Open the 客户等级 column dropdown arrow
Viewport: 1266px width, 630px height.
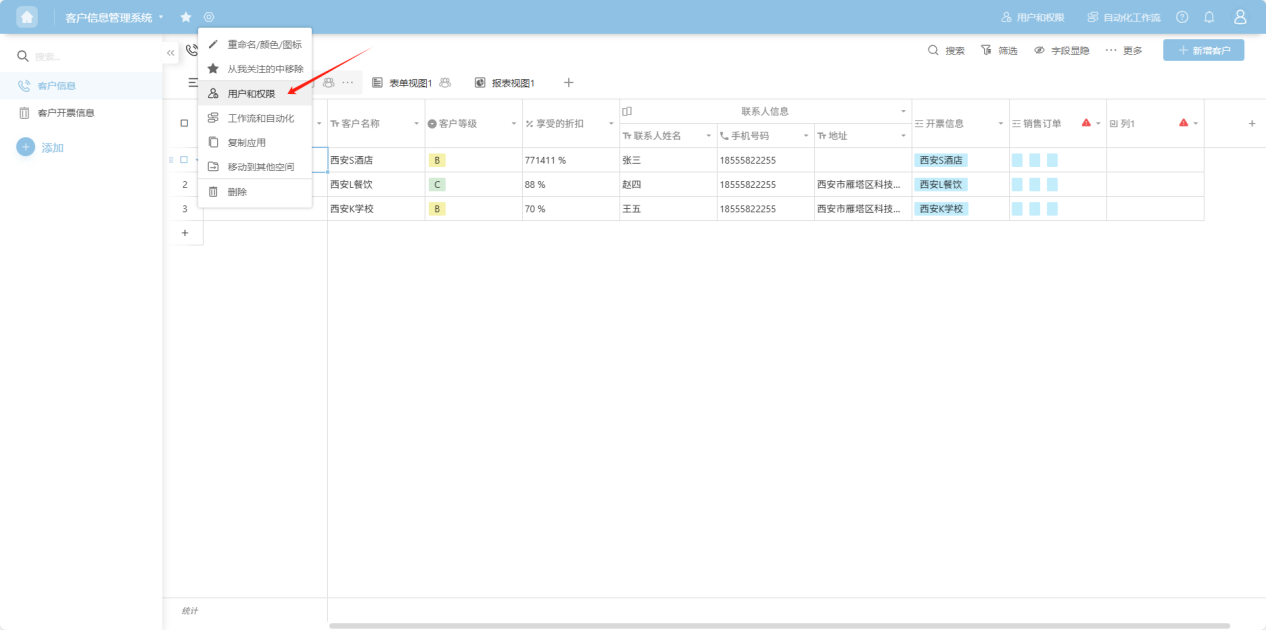514,123
